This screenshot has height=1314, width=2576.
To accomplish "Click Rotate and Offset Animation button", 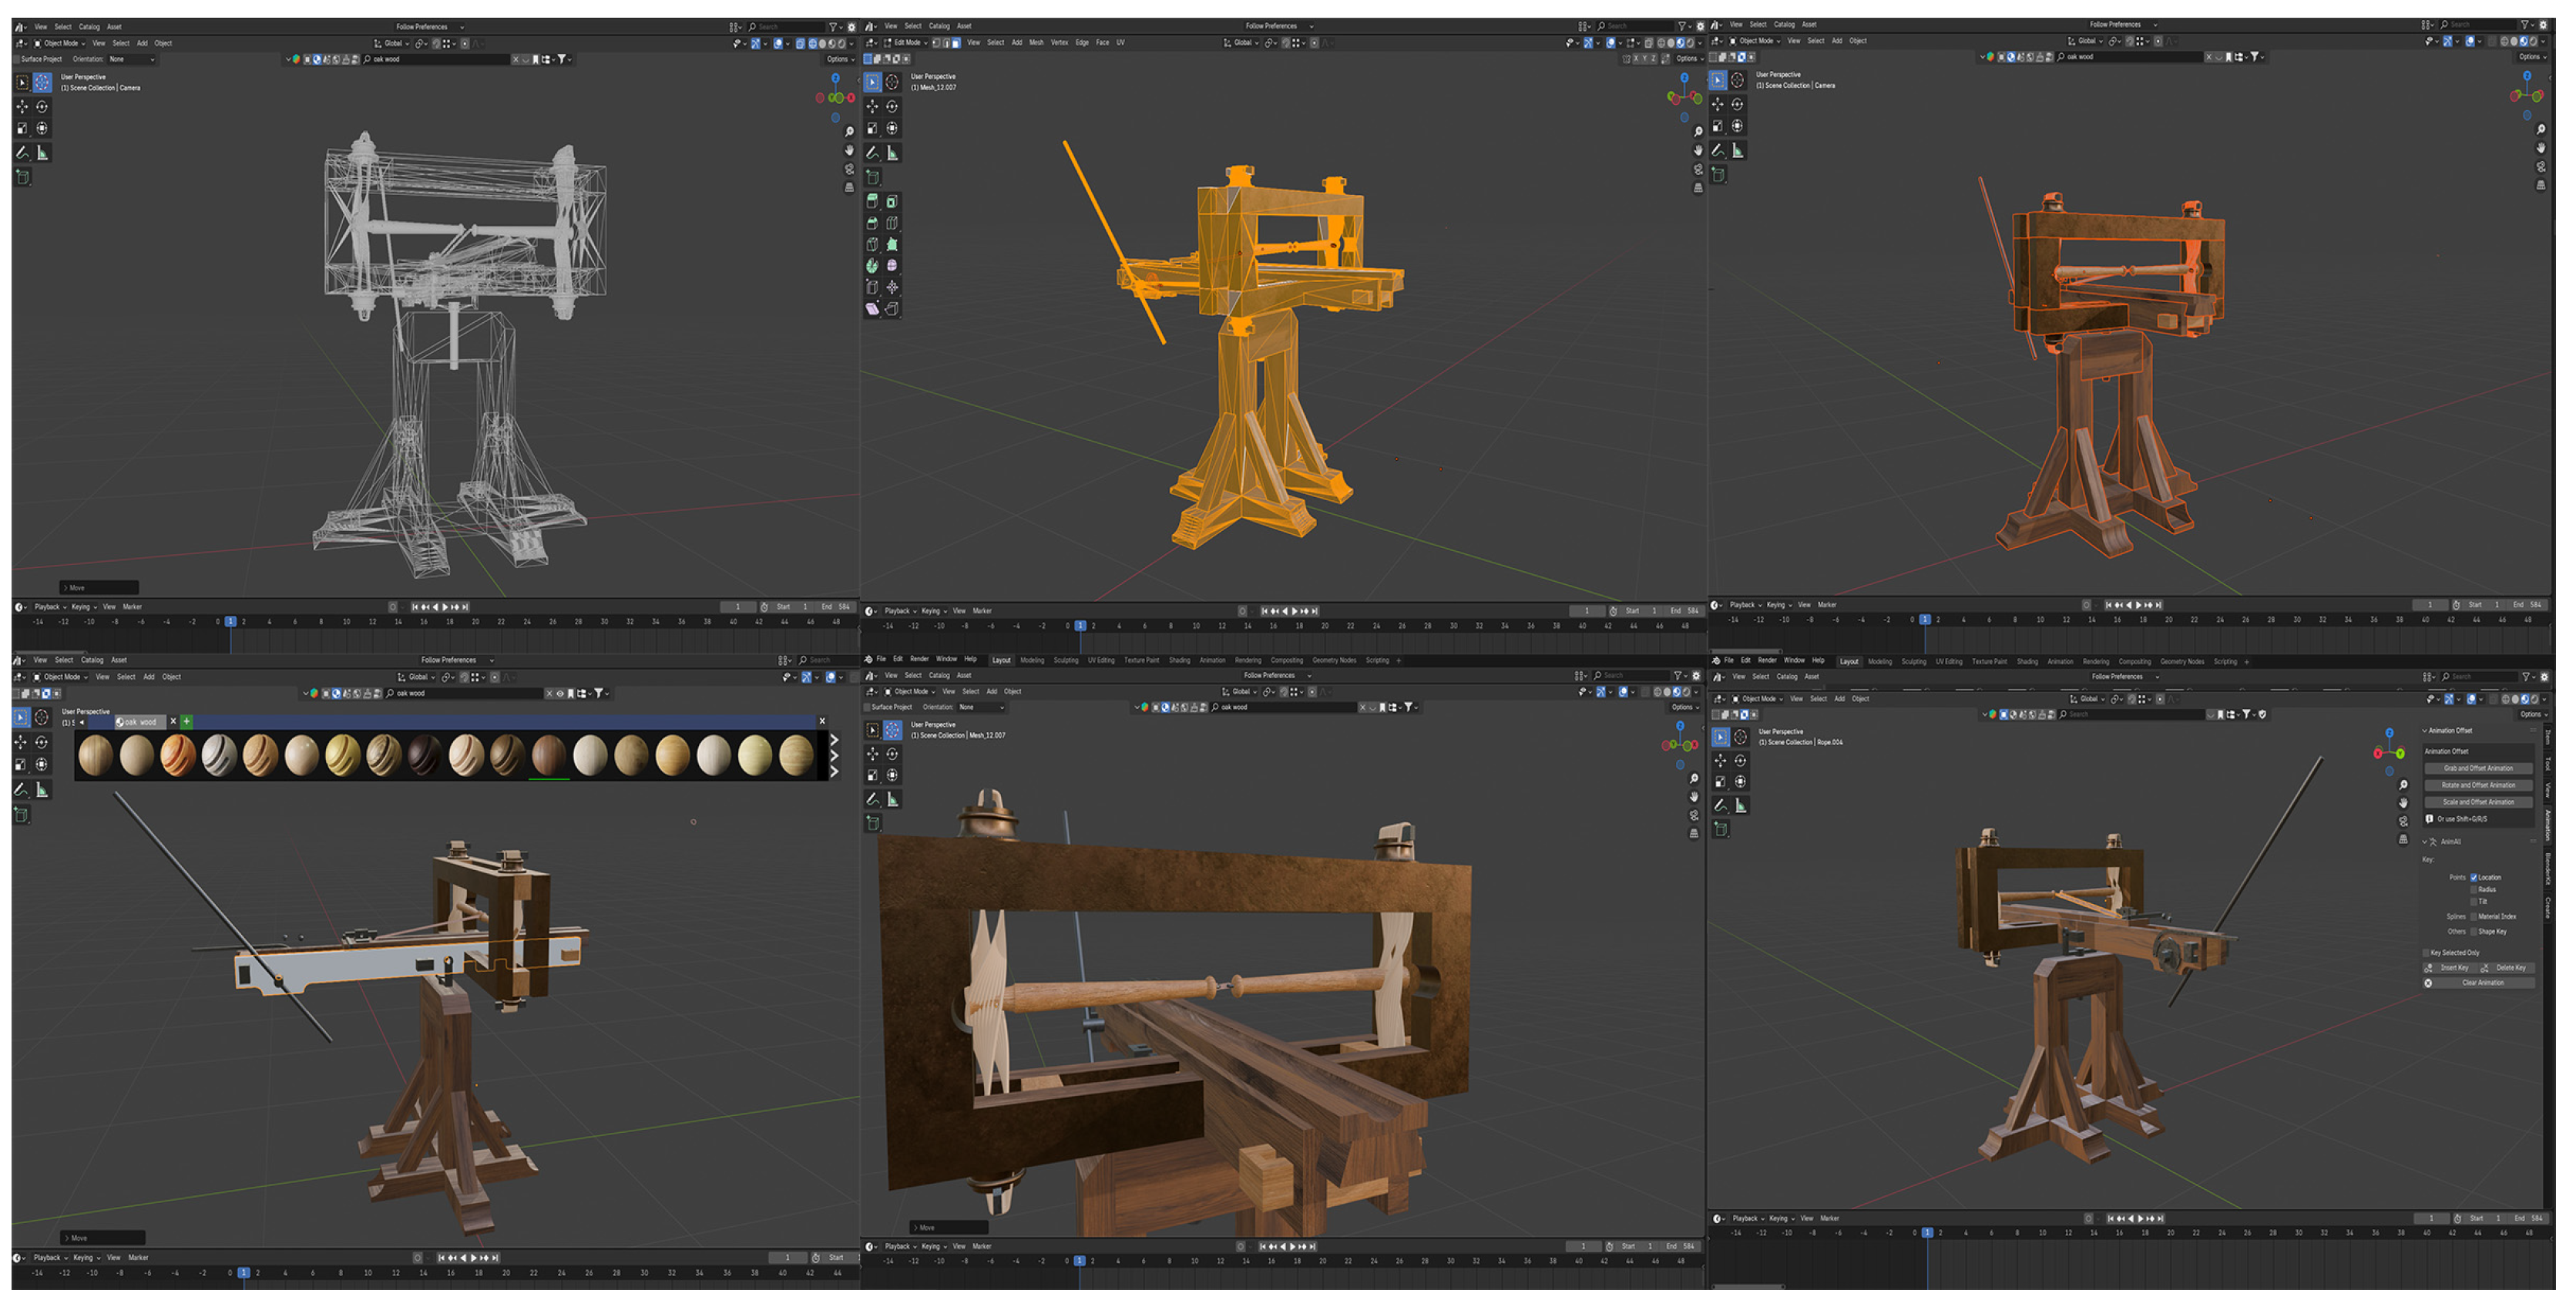I will (2478, 785).
